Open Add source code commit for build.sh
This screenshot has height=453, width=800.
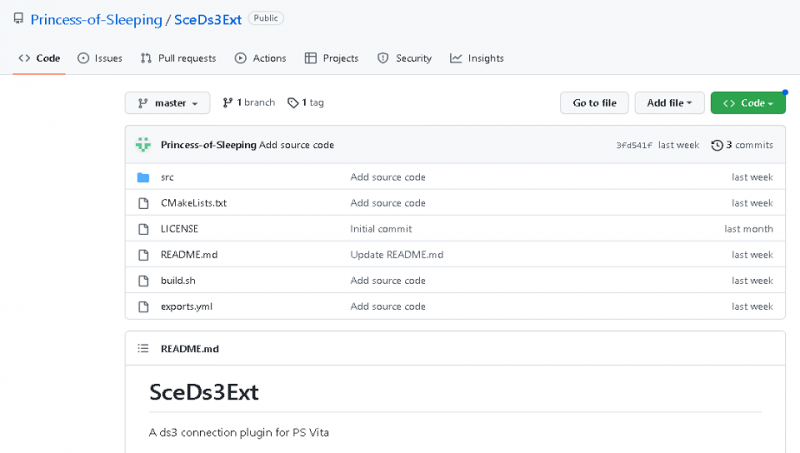[388, 281]
